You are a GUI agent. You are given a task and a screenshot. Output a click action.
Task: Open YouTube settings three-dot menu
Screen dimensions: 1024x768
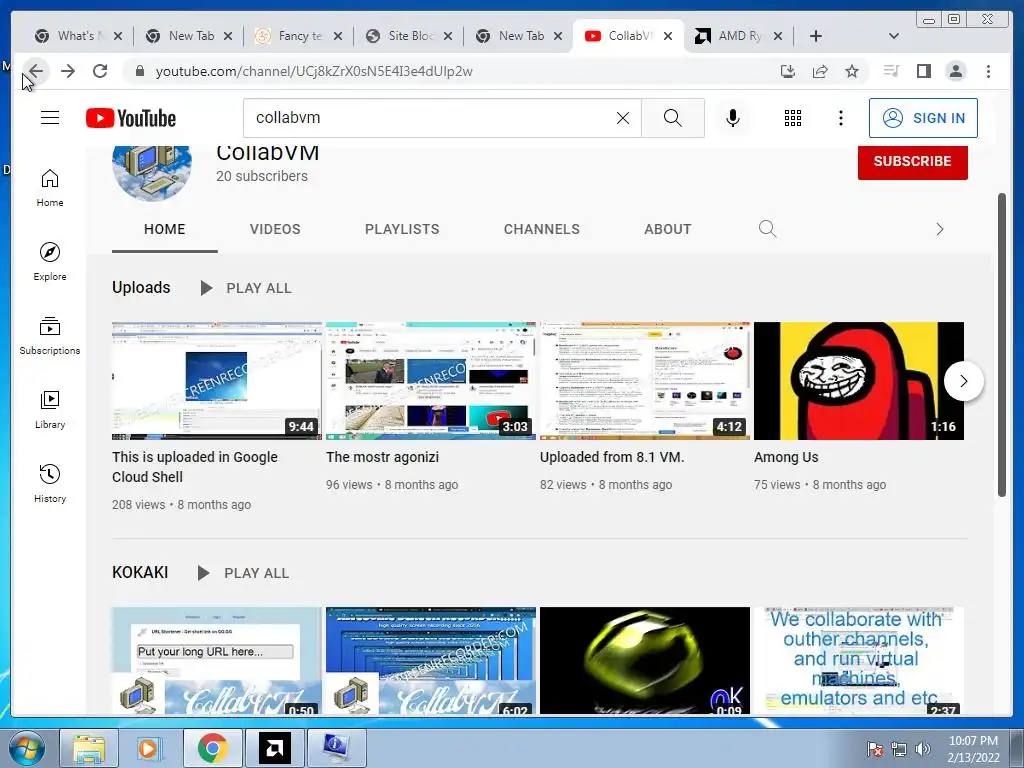click(x=841, y=118)
